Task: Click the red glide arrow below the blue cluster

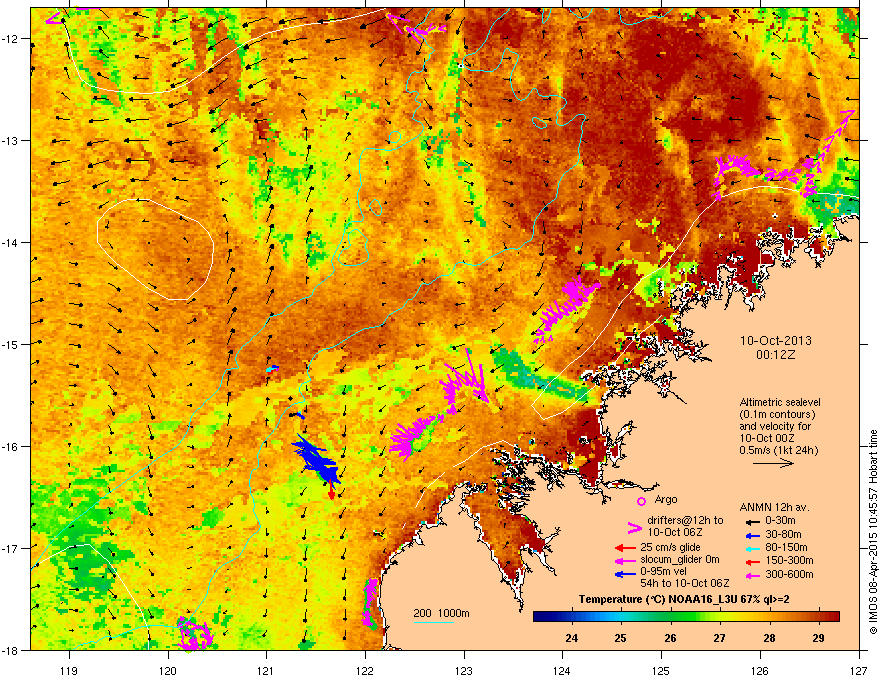Action: 331,492
